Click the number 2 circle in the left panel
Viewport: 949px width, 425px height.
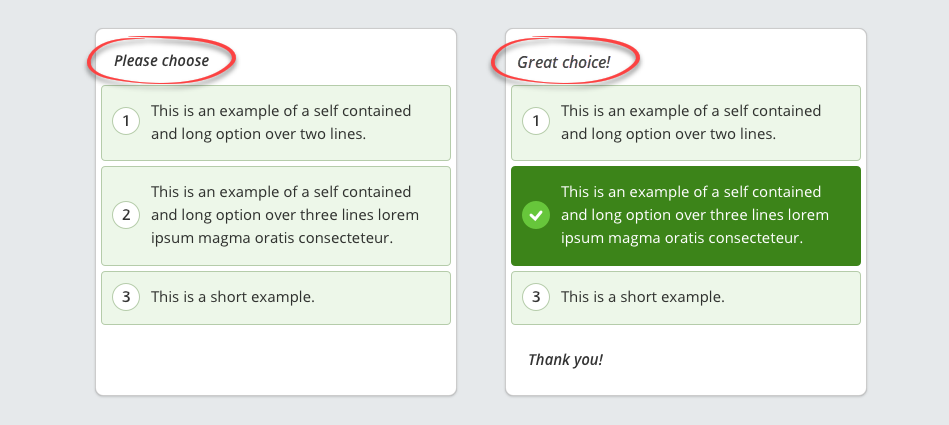pyautogui.click(x=126, y=215)
